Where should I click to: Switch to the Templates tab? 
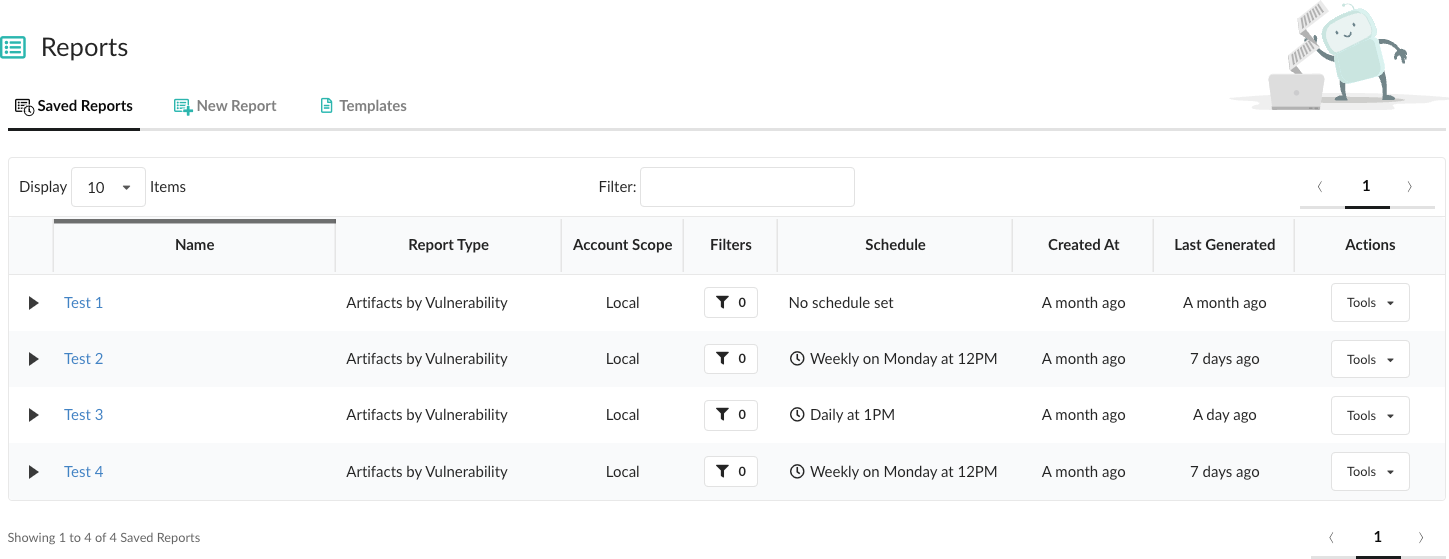click(x=363, y=106)
